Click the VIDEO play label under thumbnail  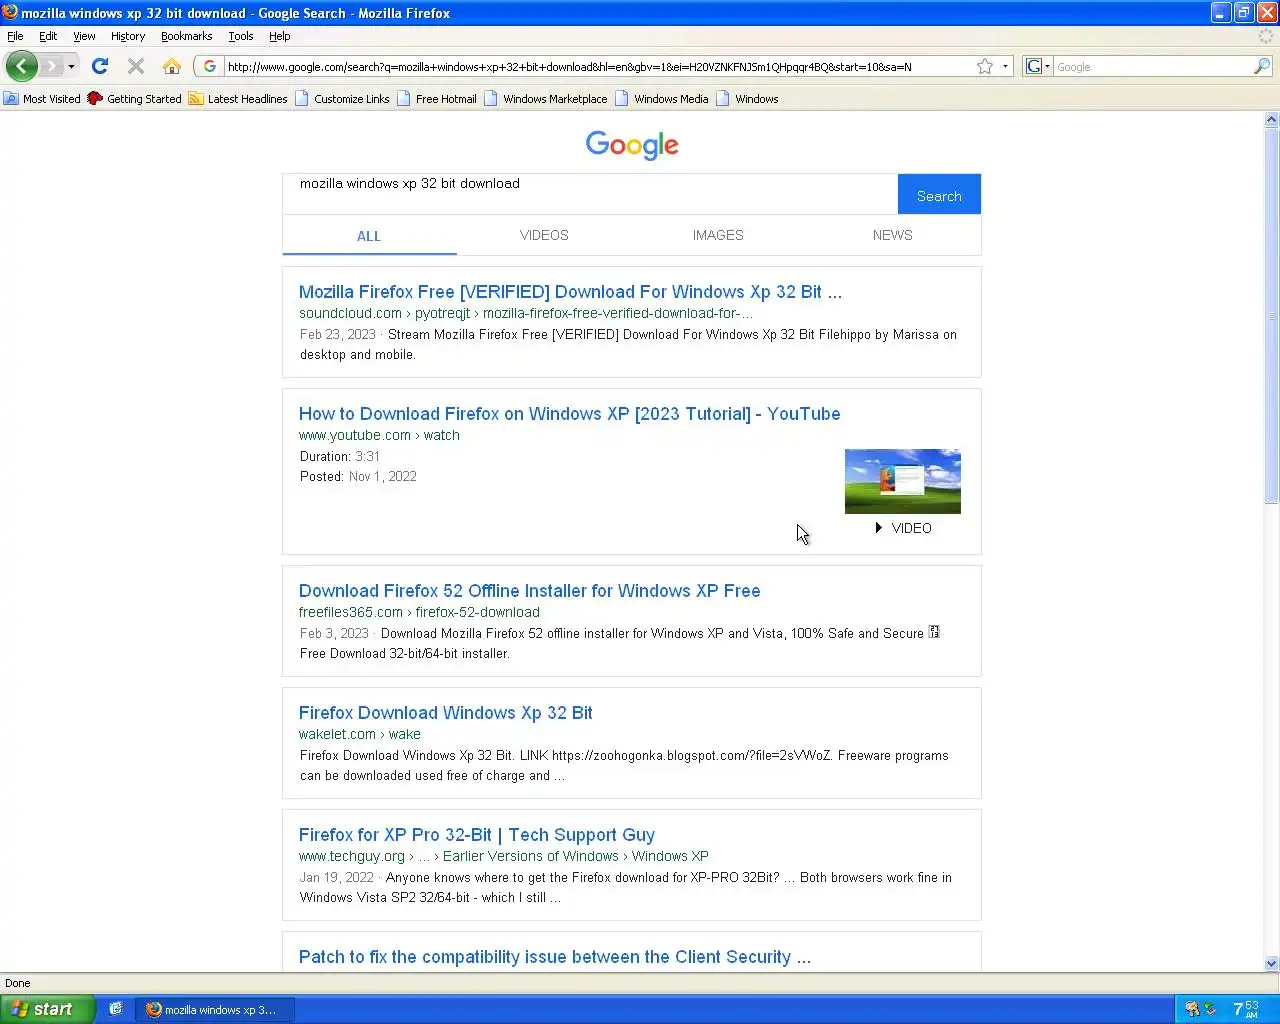pyautogui.click(x=903, y=528)
